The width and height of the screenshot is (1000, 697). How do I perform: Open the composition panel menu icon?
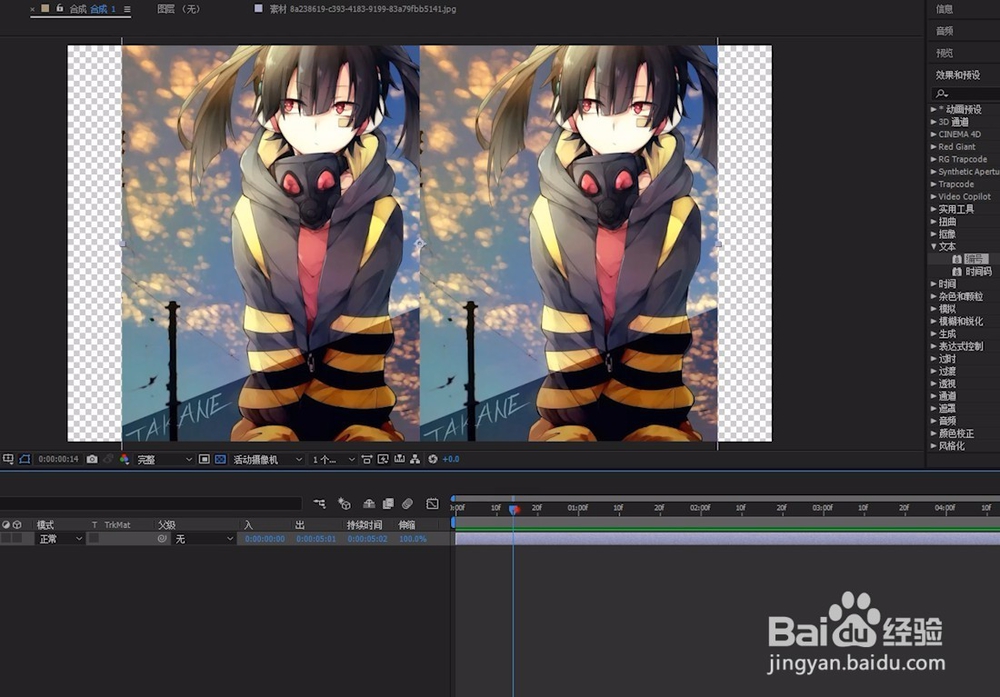(127, 9)
